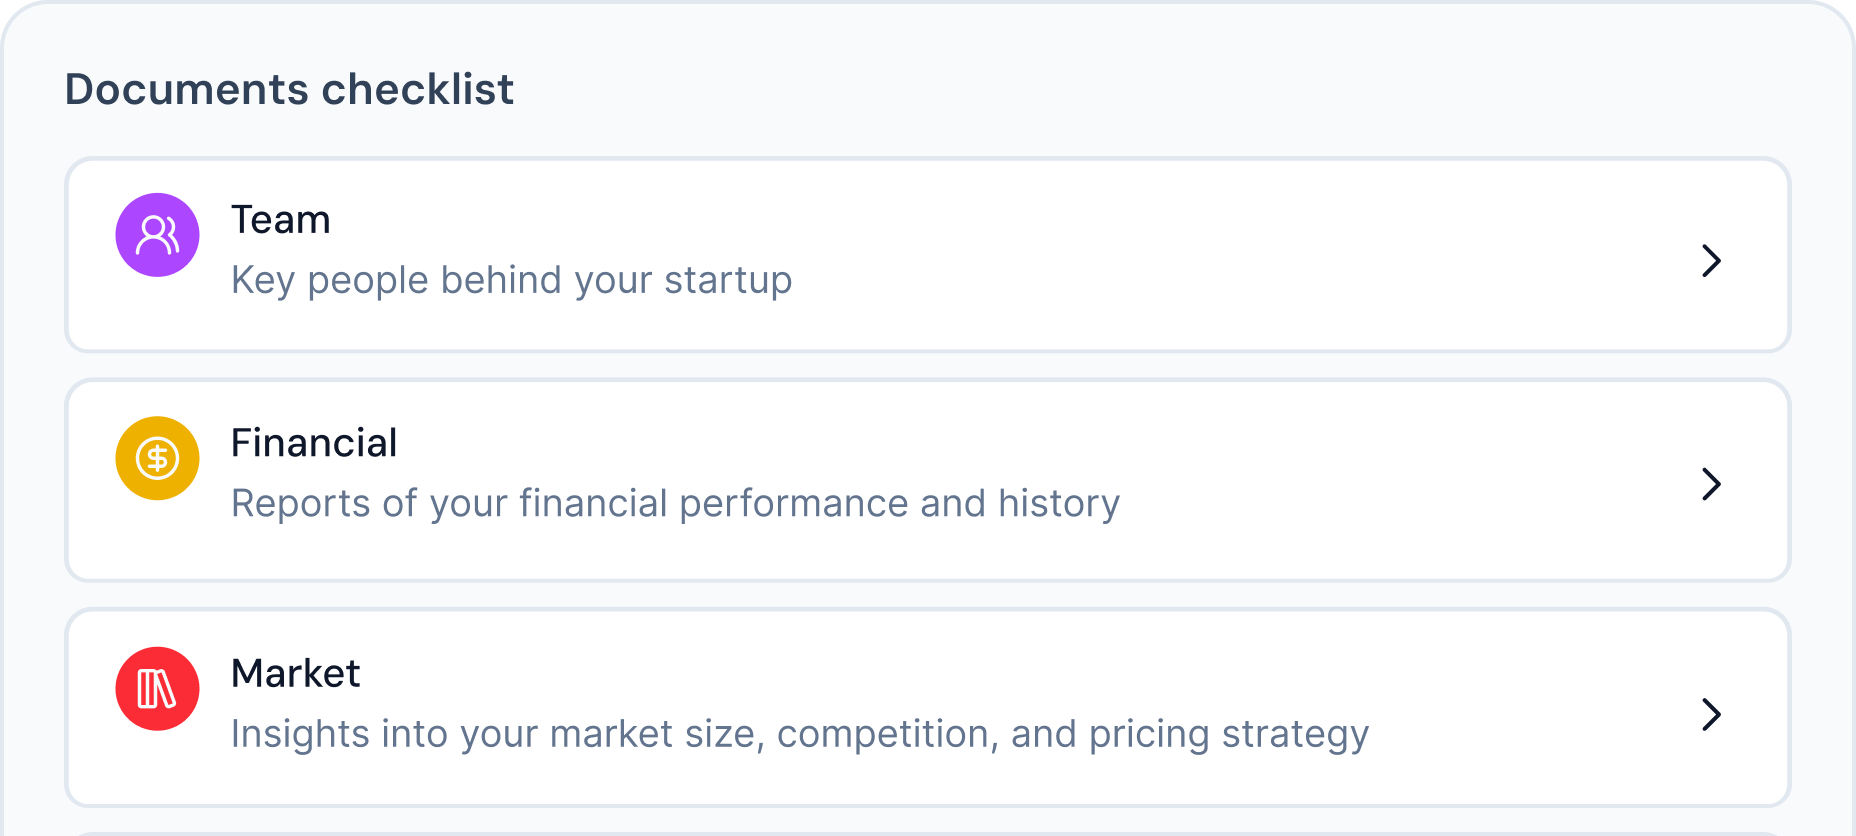Select the Financial title text

point(314,443)
